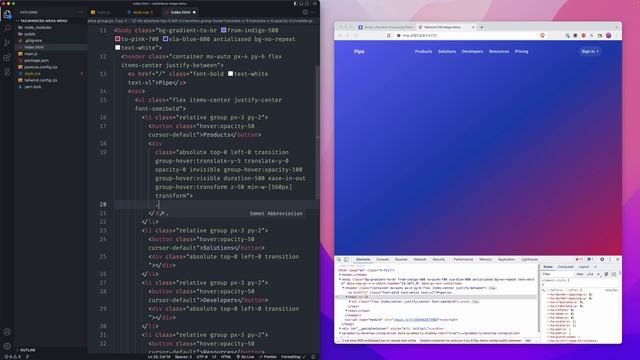Open the Manage gear in VS Code activity bar
This screenshot has height=360, width=640.
pos(7,346)
